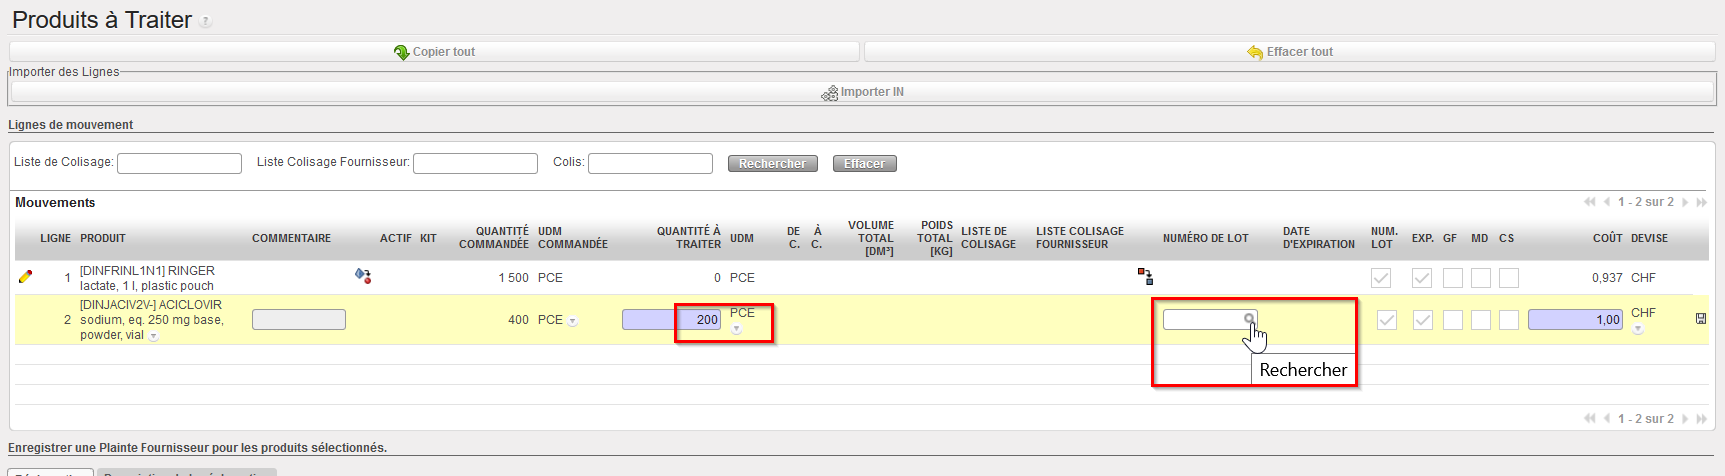Toggle CS checkbox on ACICLOVIR row
This screenshot has width=1725, height=476.
(x=1509, y=320)
